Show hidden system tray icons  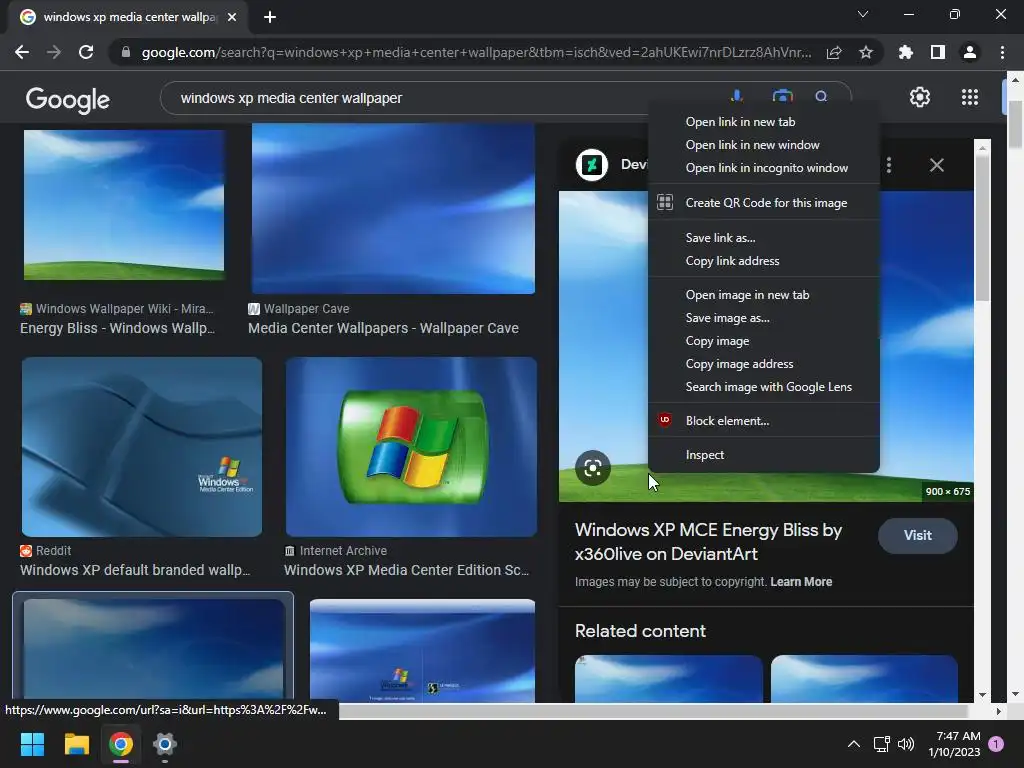(854, 744)
